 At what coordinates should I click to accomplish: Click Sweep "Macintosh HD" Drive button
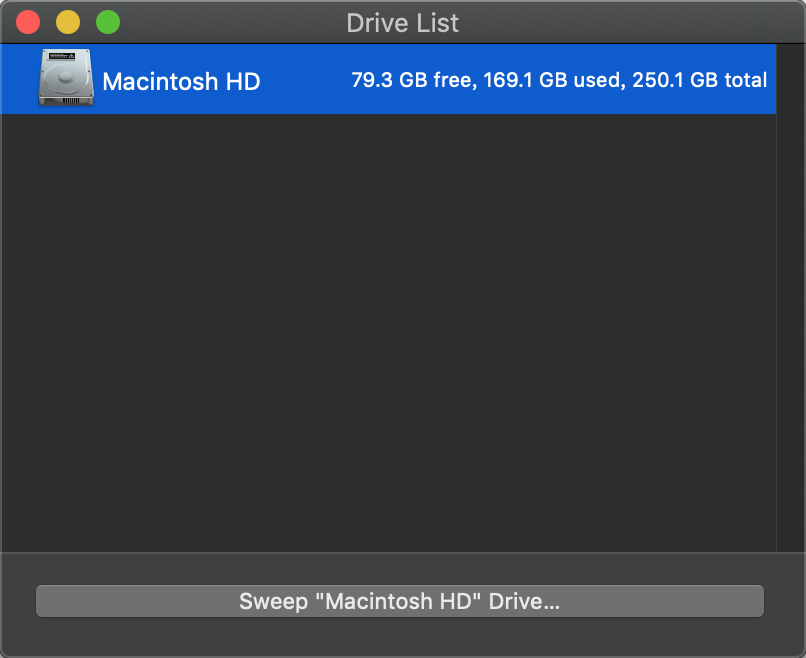(399, 601)
